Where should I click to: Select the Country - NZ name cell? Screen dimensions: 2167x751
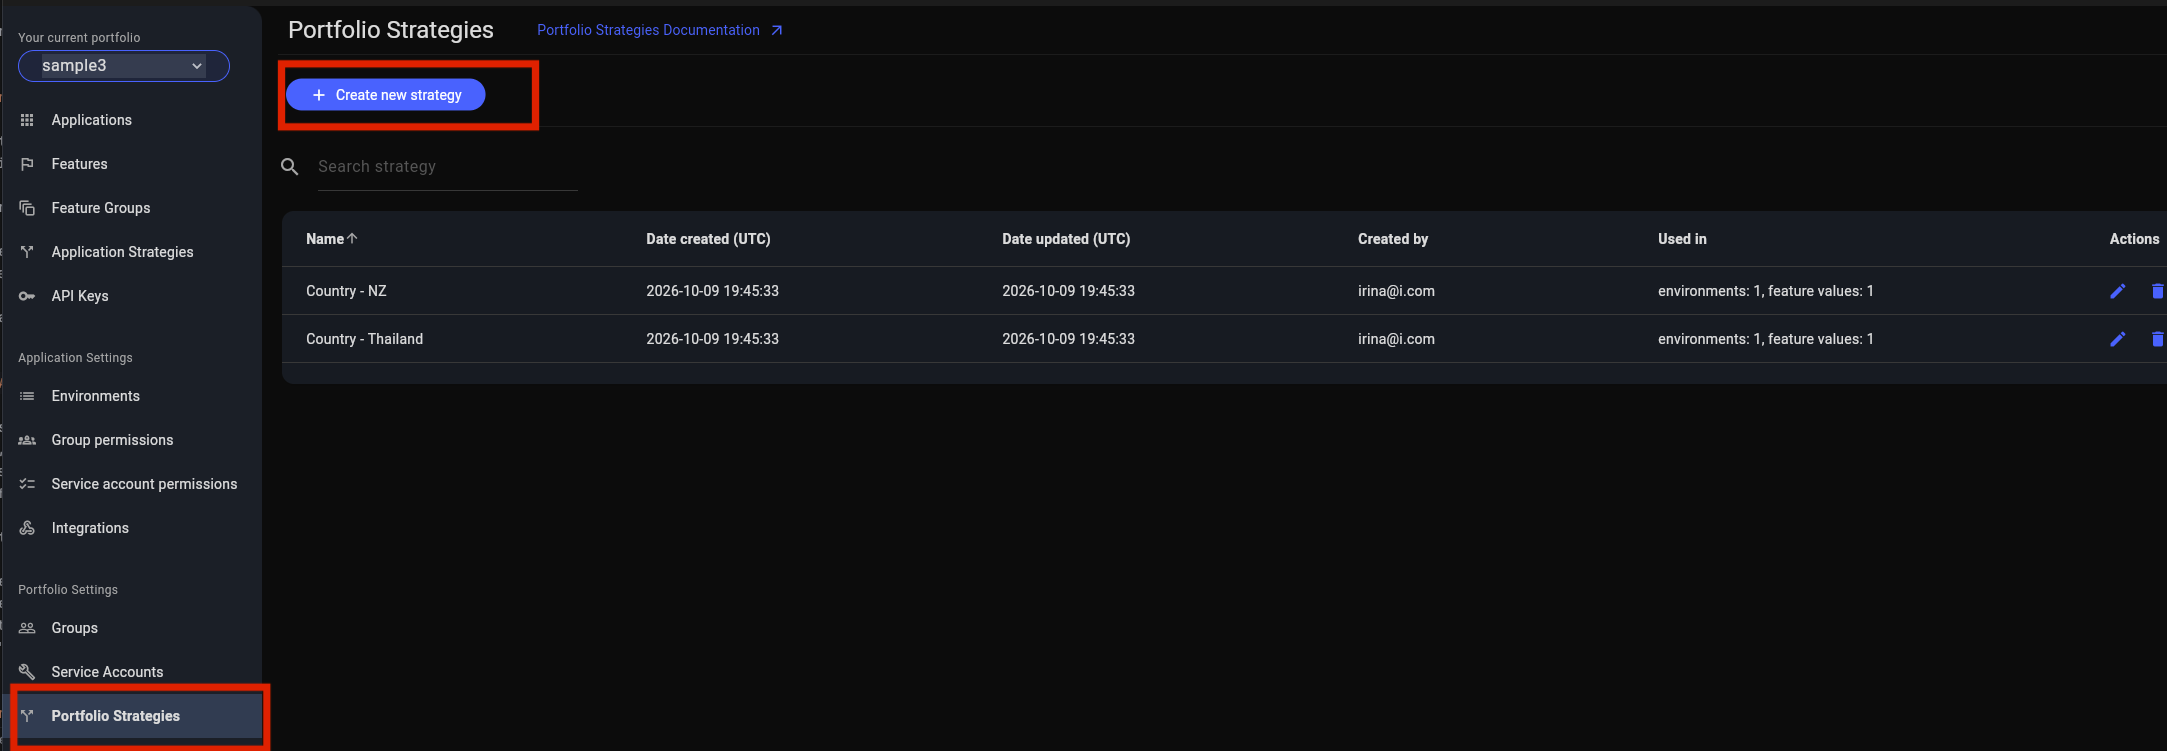click(x=346, y=291)
